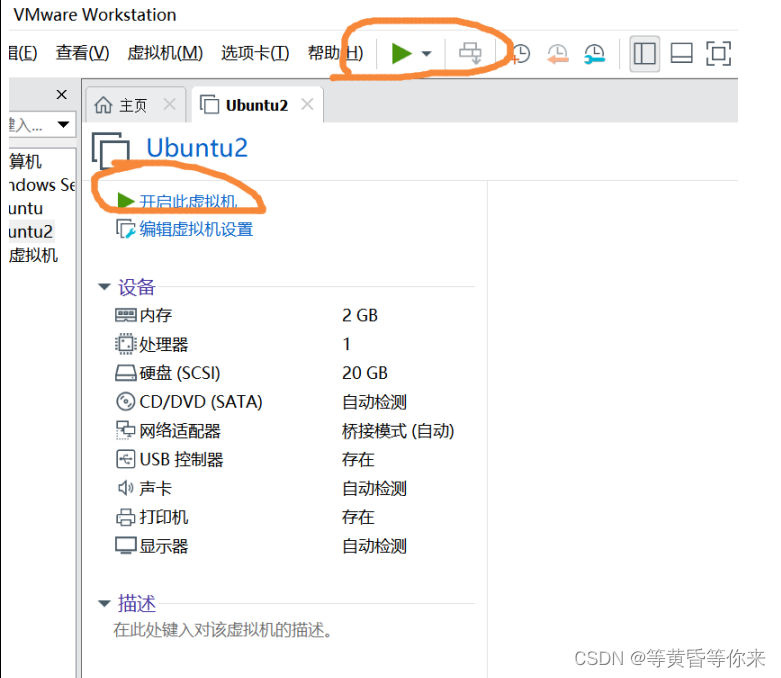This screenshot has width=781, height=678.
Task: Select CD/DVD (SATA) device label
Action: point(201,402)
